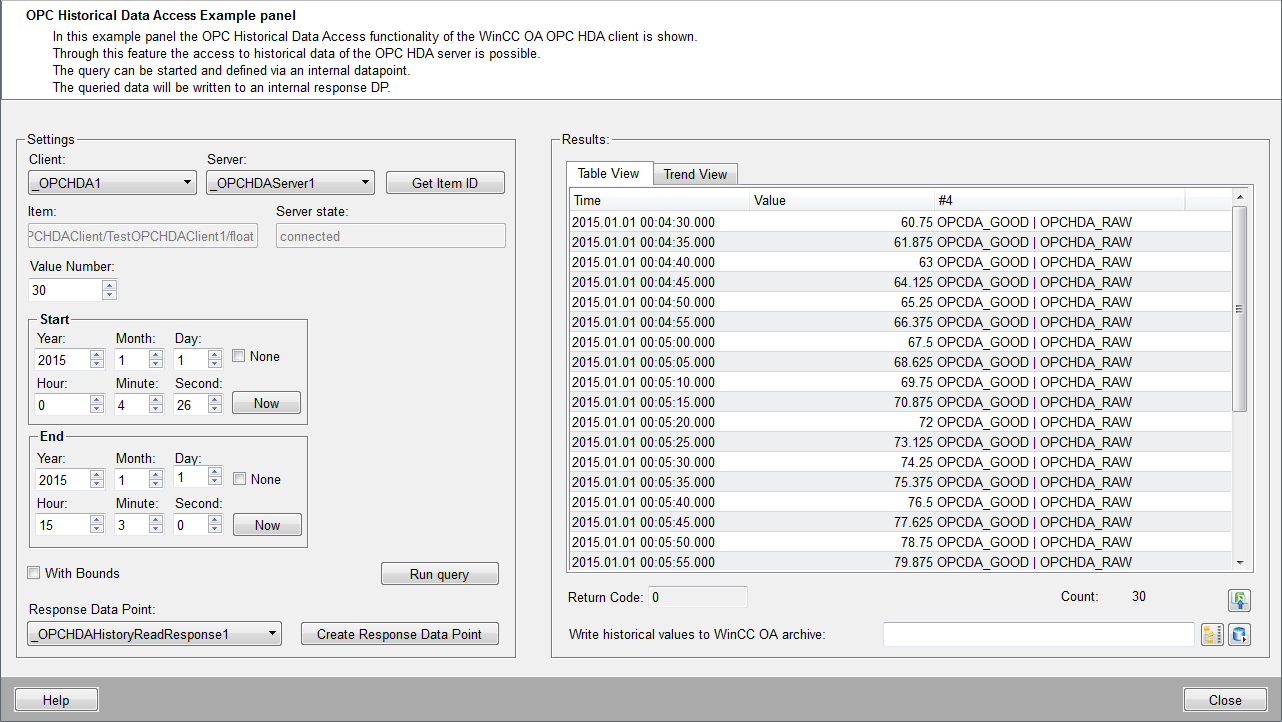
Task: Click the WinCC OA archive text field
Action: 1039,635
